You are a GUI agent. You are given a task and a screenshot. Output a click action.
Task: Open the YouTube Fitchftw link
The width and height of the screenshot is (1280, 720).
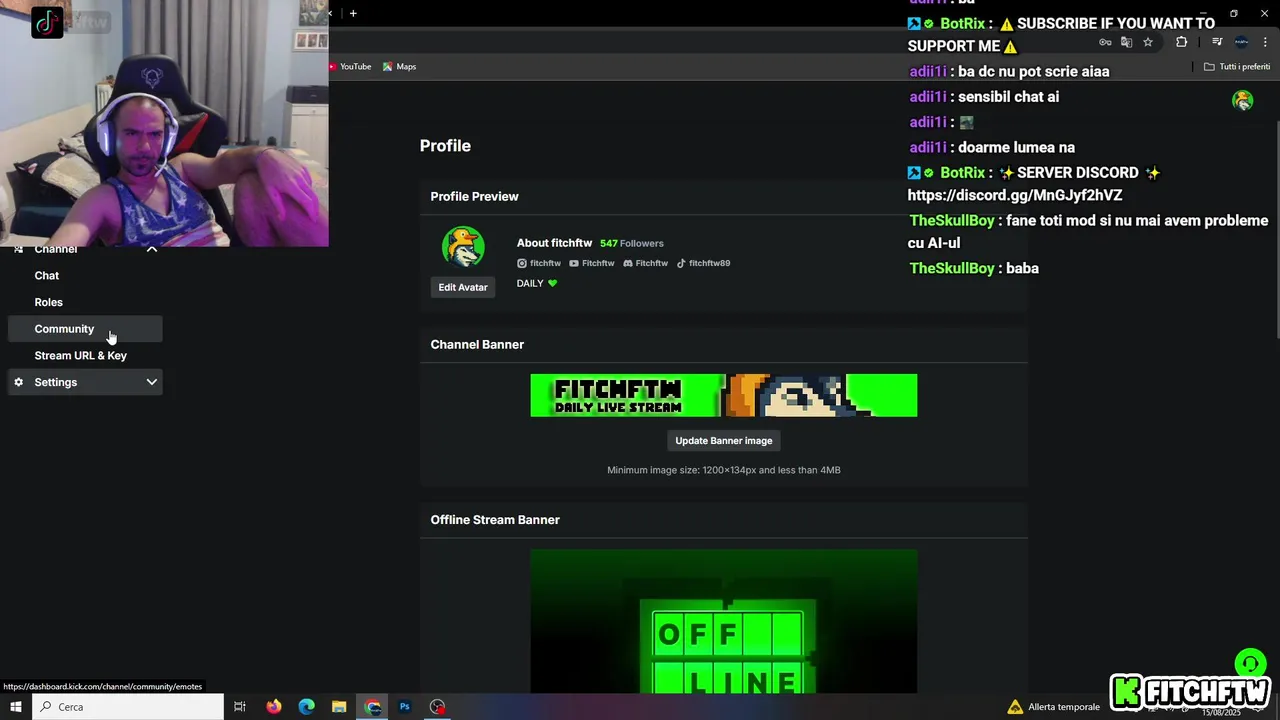(592, 263)
